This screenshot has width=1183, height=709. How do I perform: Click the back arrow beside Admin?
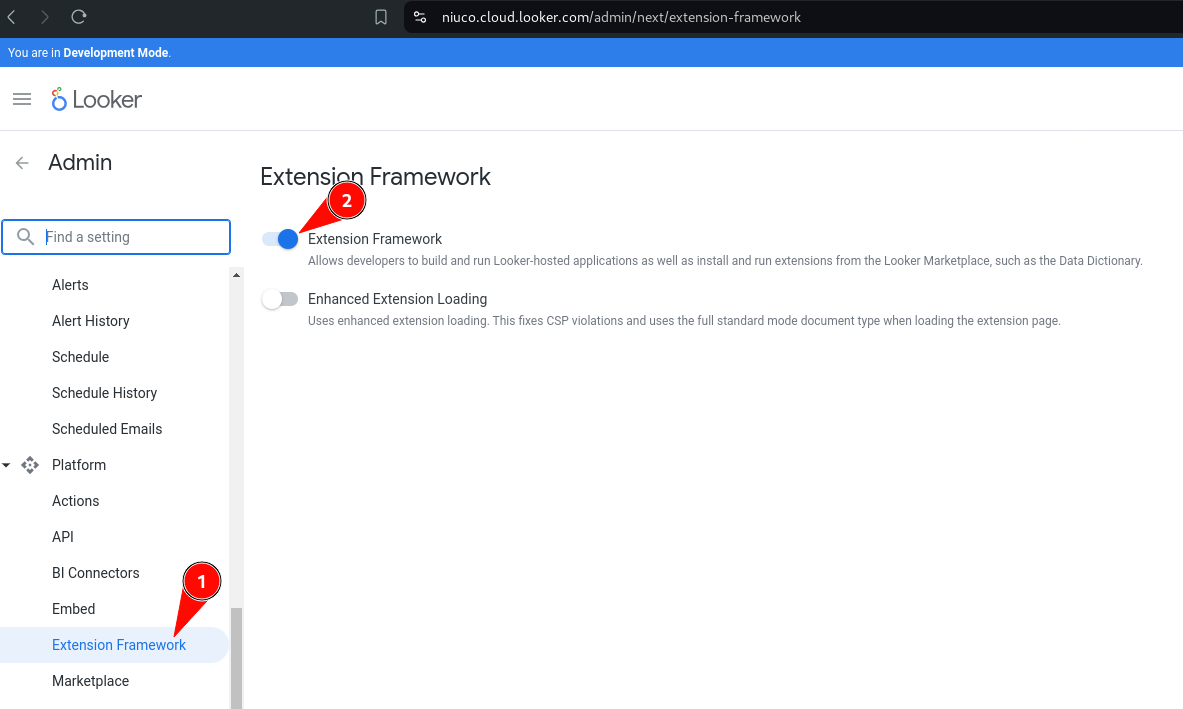(22, 163)
